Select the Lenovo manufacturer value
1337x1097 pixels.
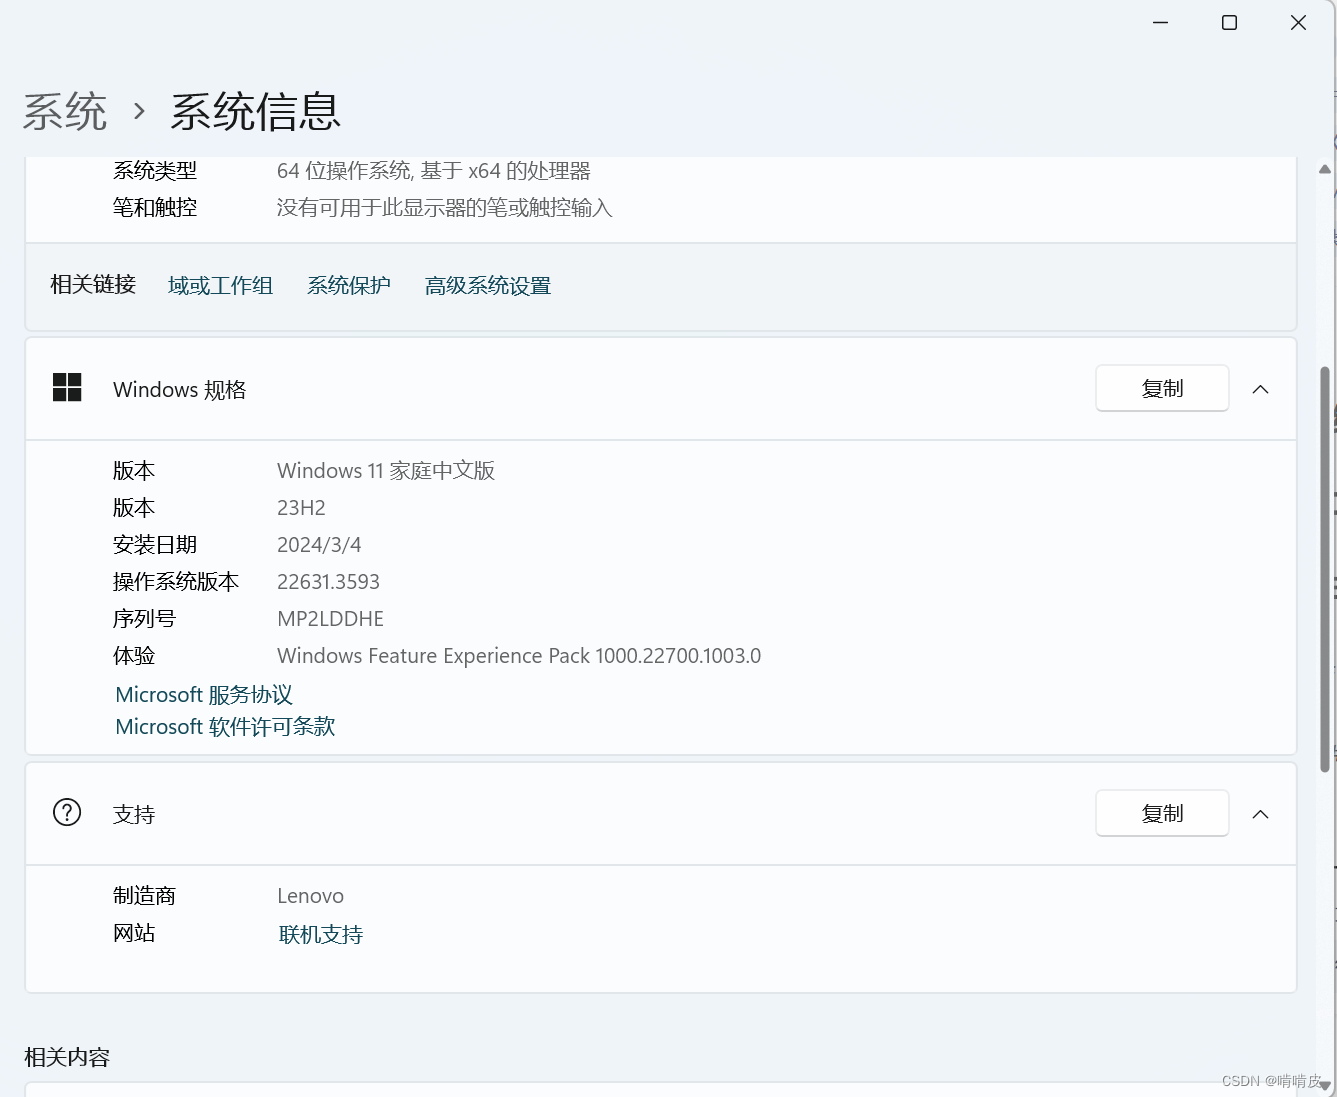click(x=311, y=896)
